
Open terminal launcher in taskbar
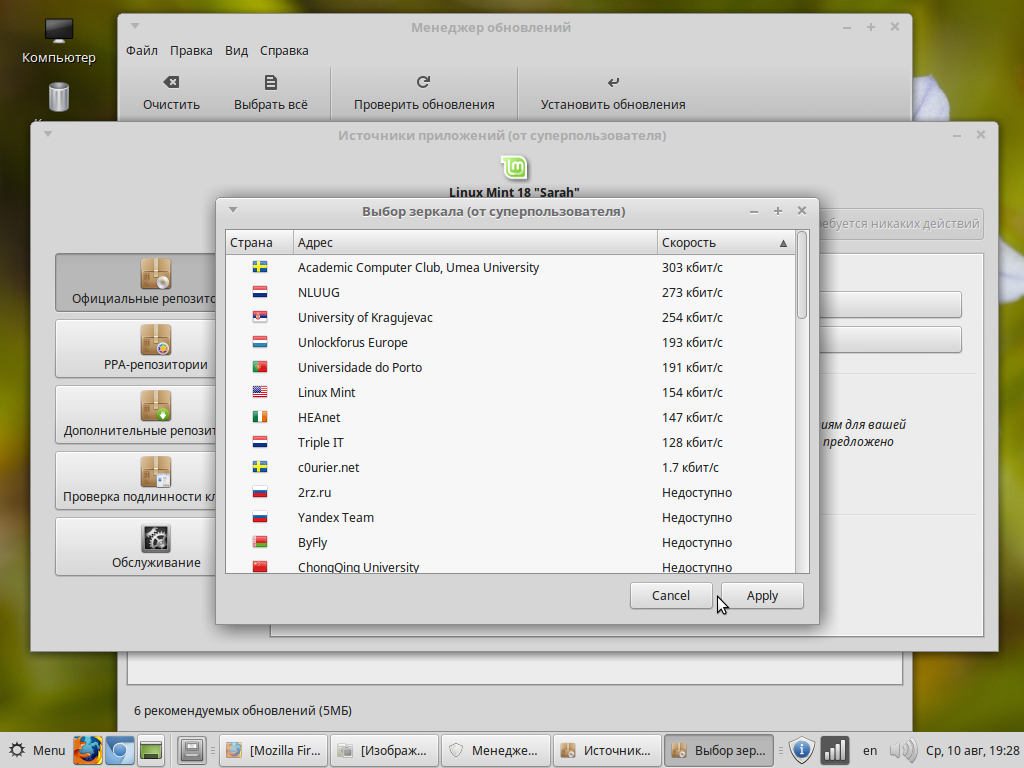[151, 749]
